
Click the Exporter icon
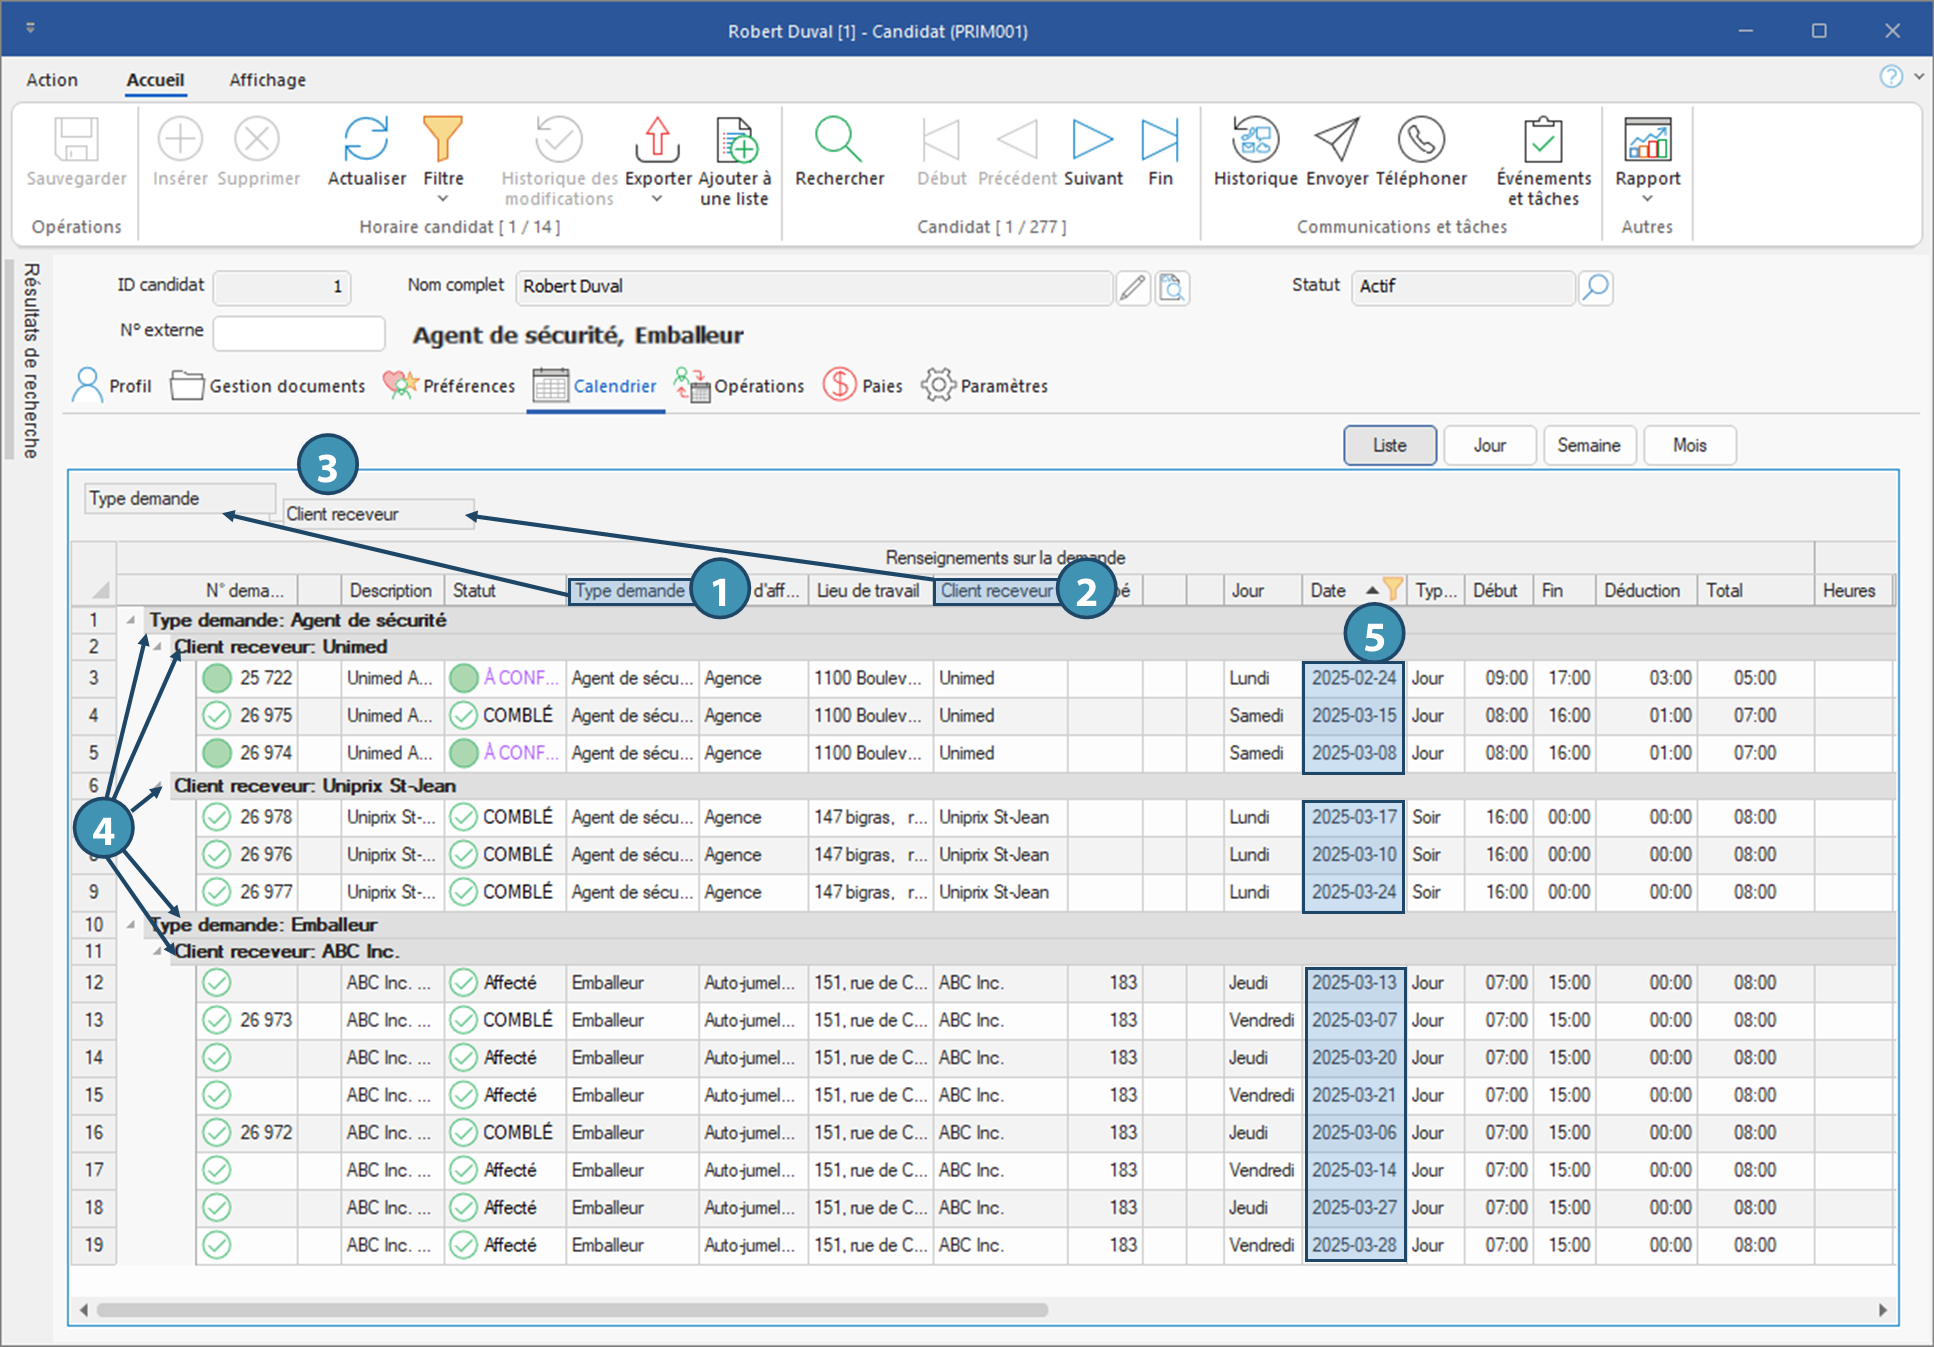pos(657,140)
